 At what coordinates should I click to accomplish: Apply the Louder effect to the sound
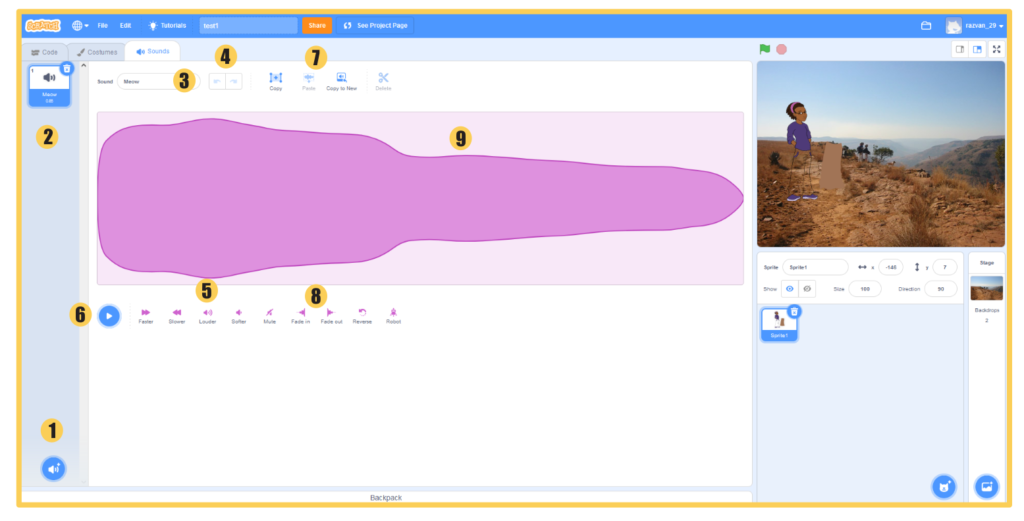pos(207,313)
